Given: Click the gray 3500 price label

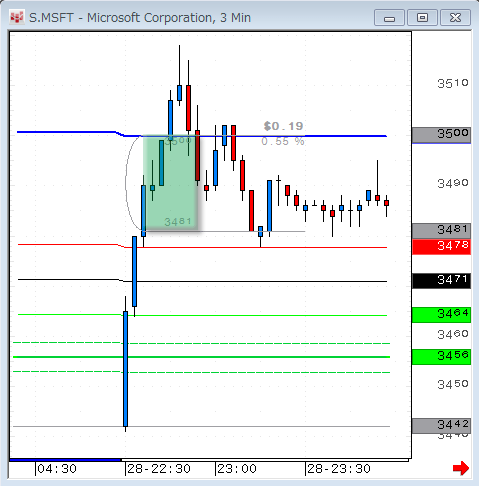Looking at the screenshot, I should coord(441,135).
